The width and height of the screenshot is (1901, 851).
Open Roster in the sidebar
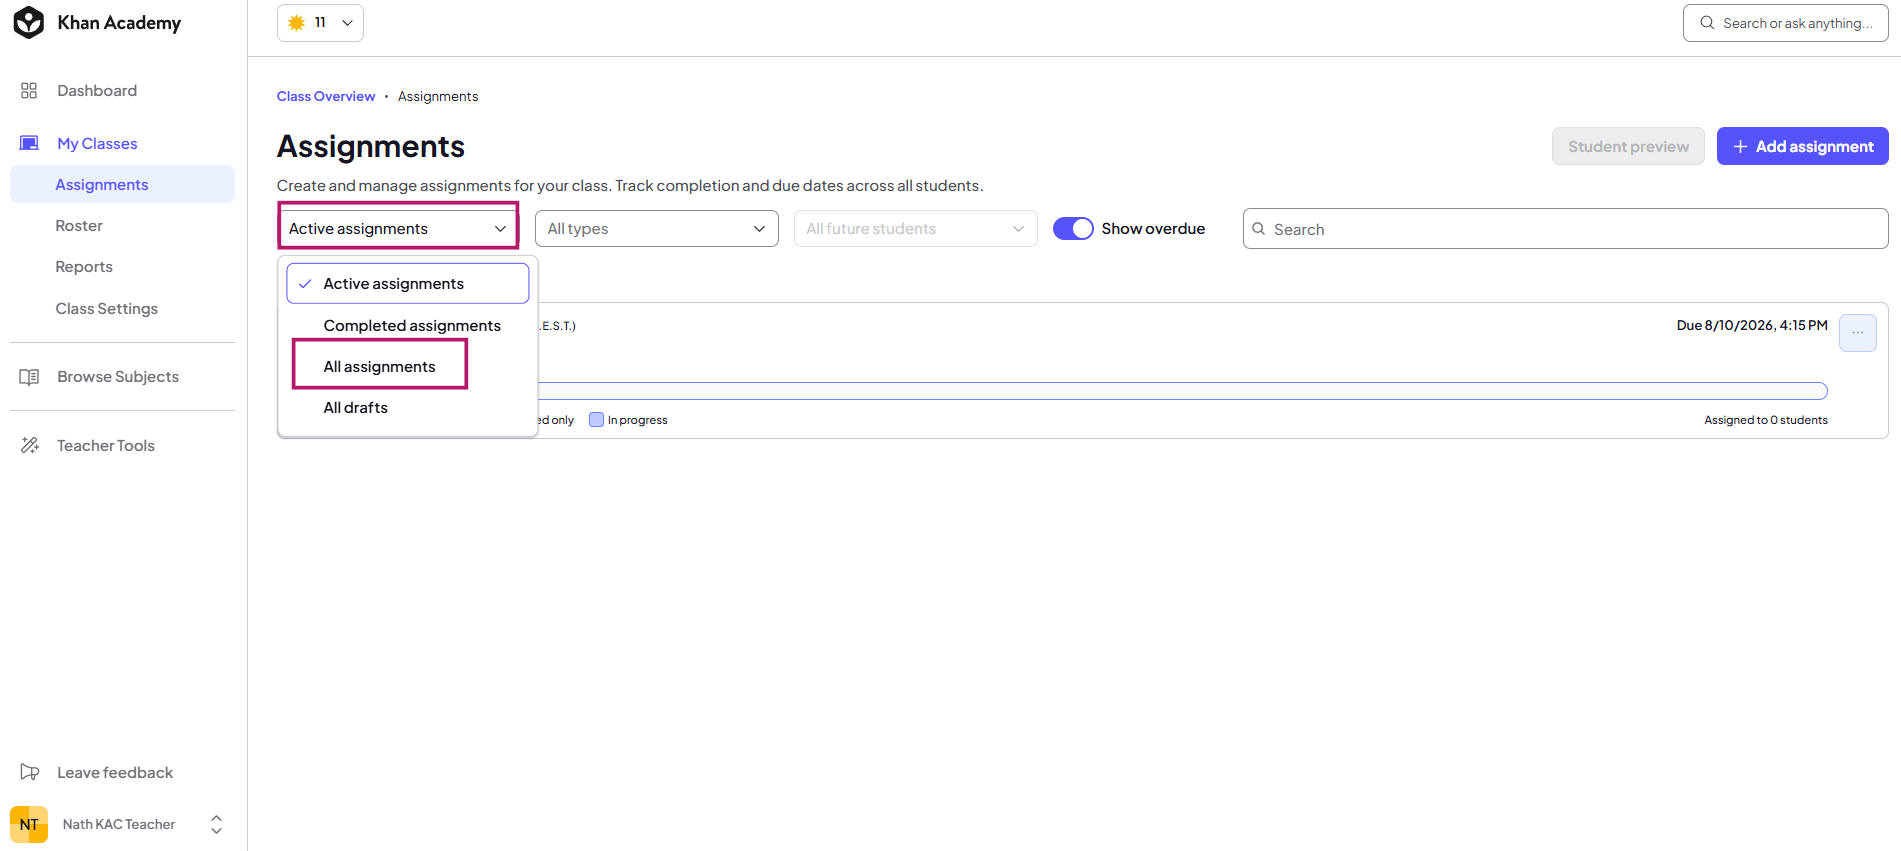pyautogui.click(x=79, y=226)
